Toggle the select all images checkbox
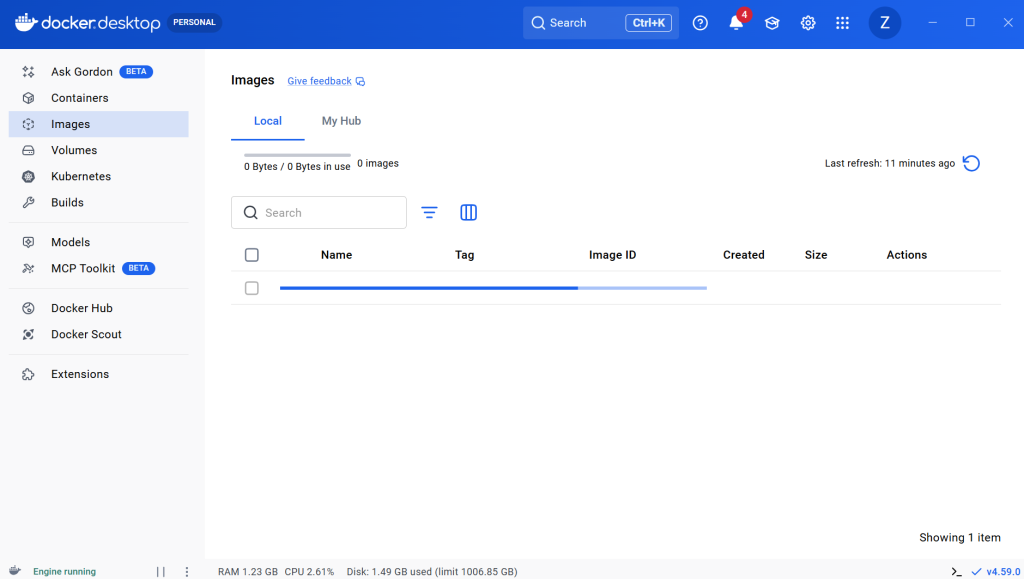 (252, 255)
